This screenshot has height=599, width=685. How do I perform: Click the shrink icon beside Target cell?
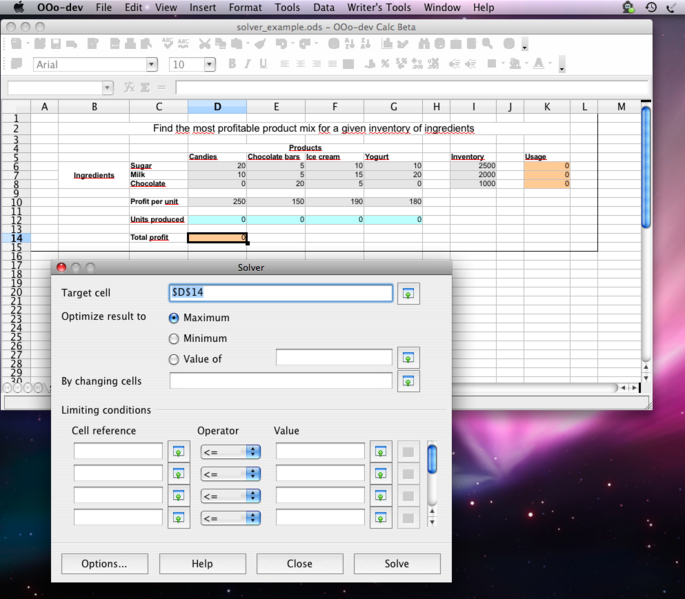tap(408, 293)
